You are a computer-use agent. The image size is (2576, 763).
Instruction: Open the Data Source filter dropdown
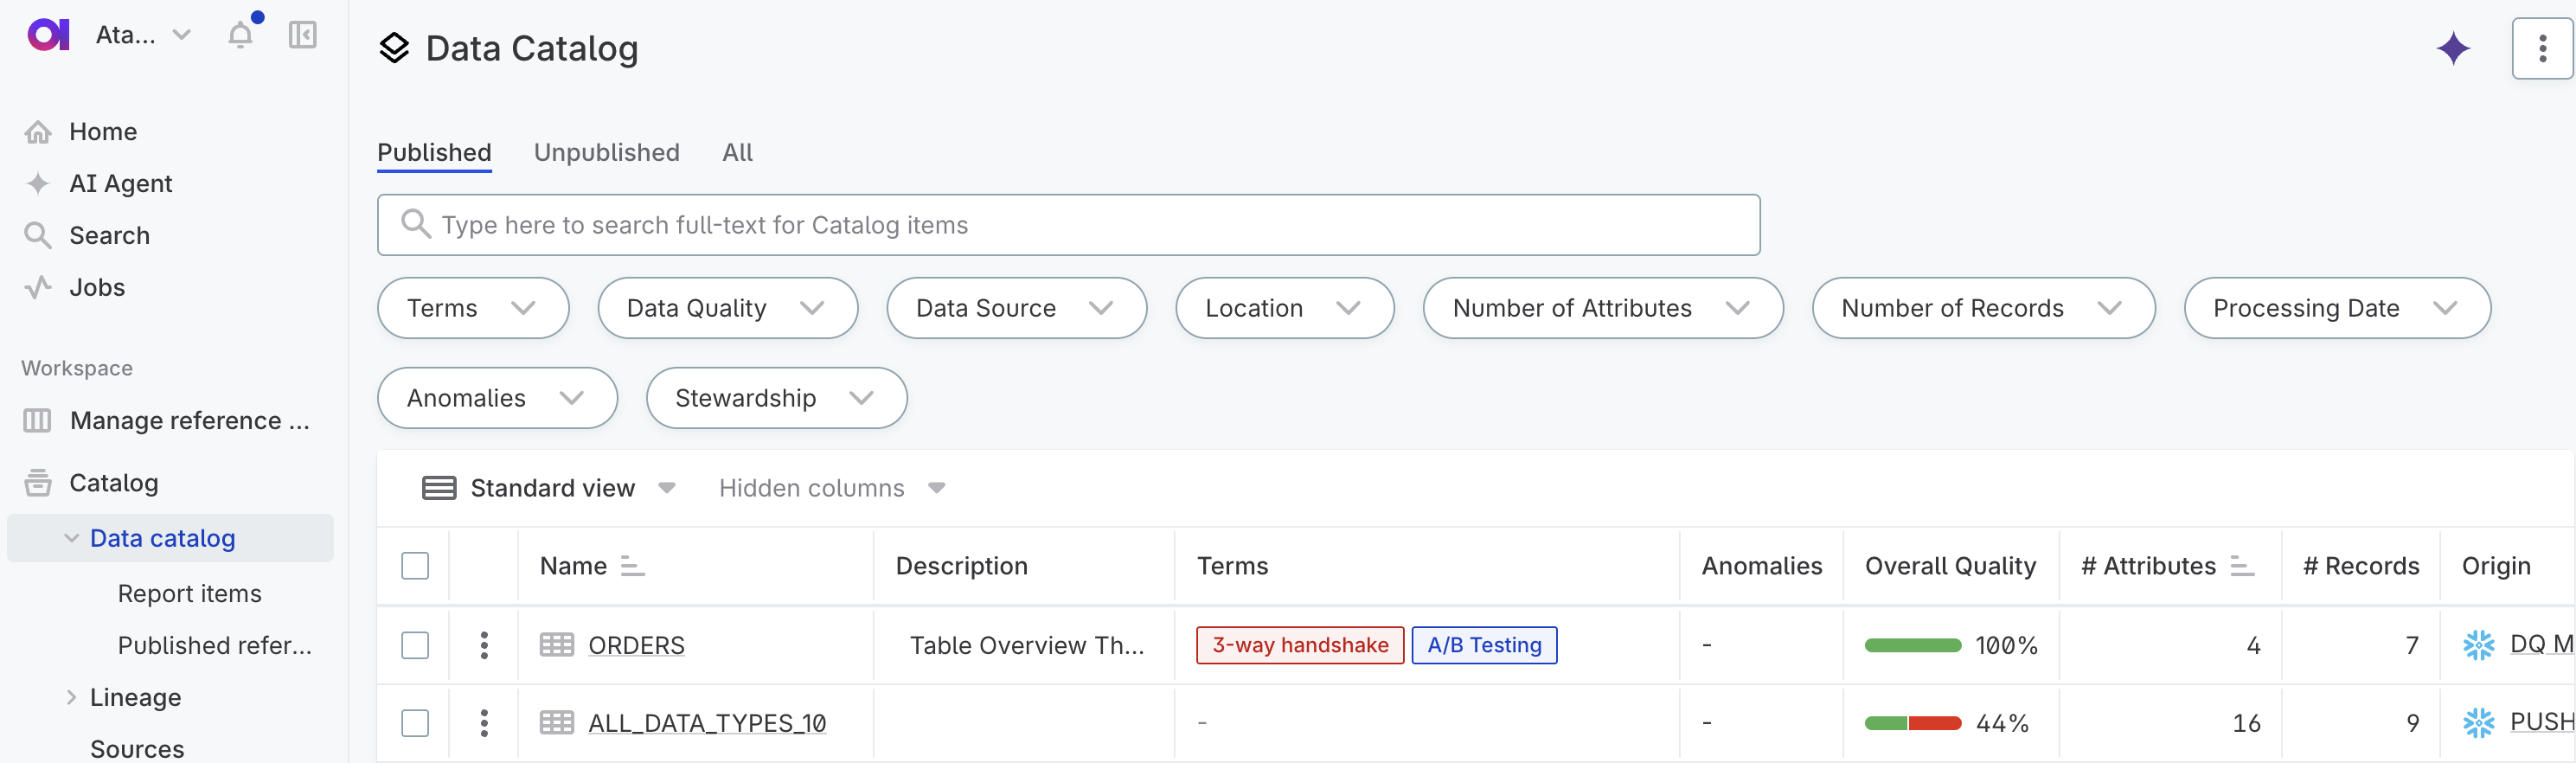pos(1016,308)
